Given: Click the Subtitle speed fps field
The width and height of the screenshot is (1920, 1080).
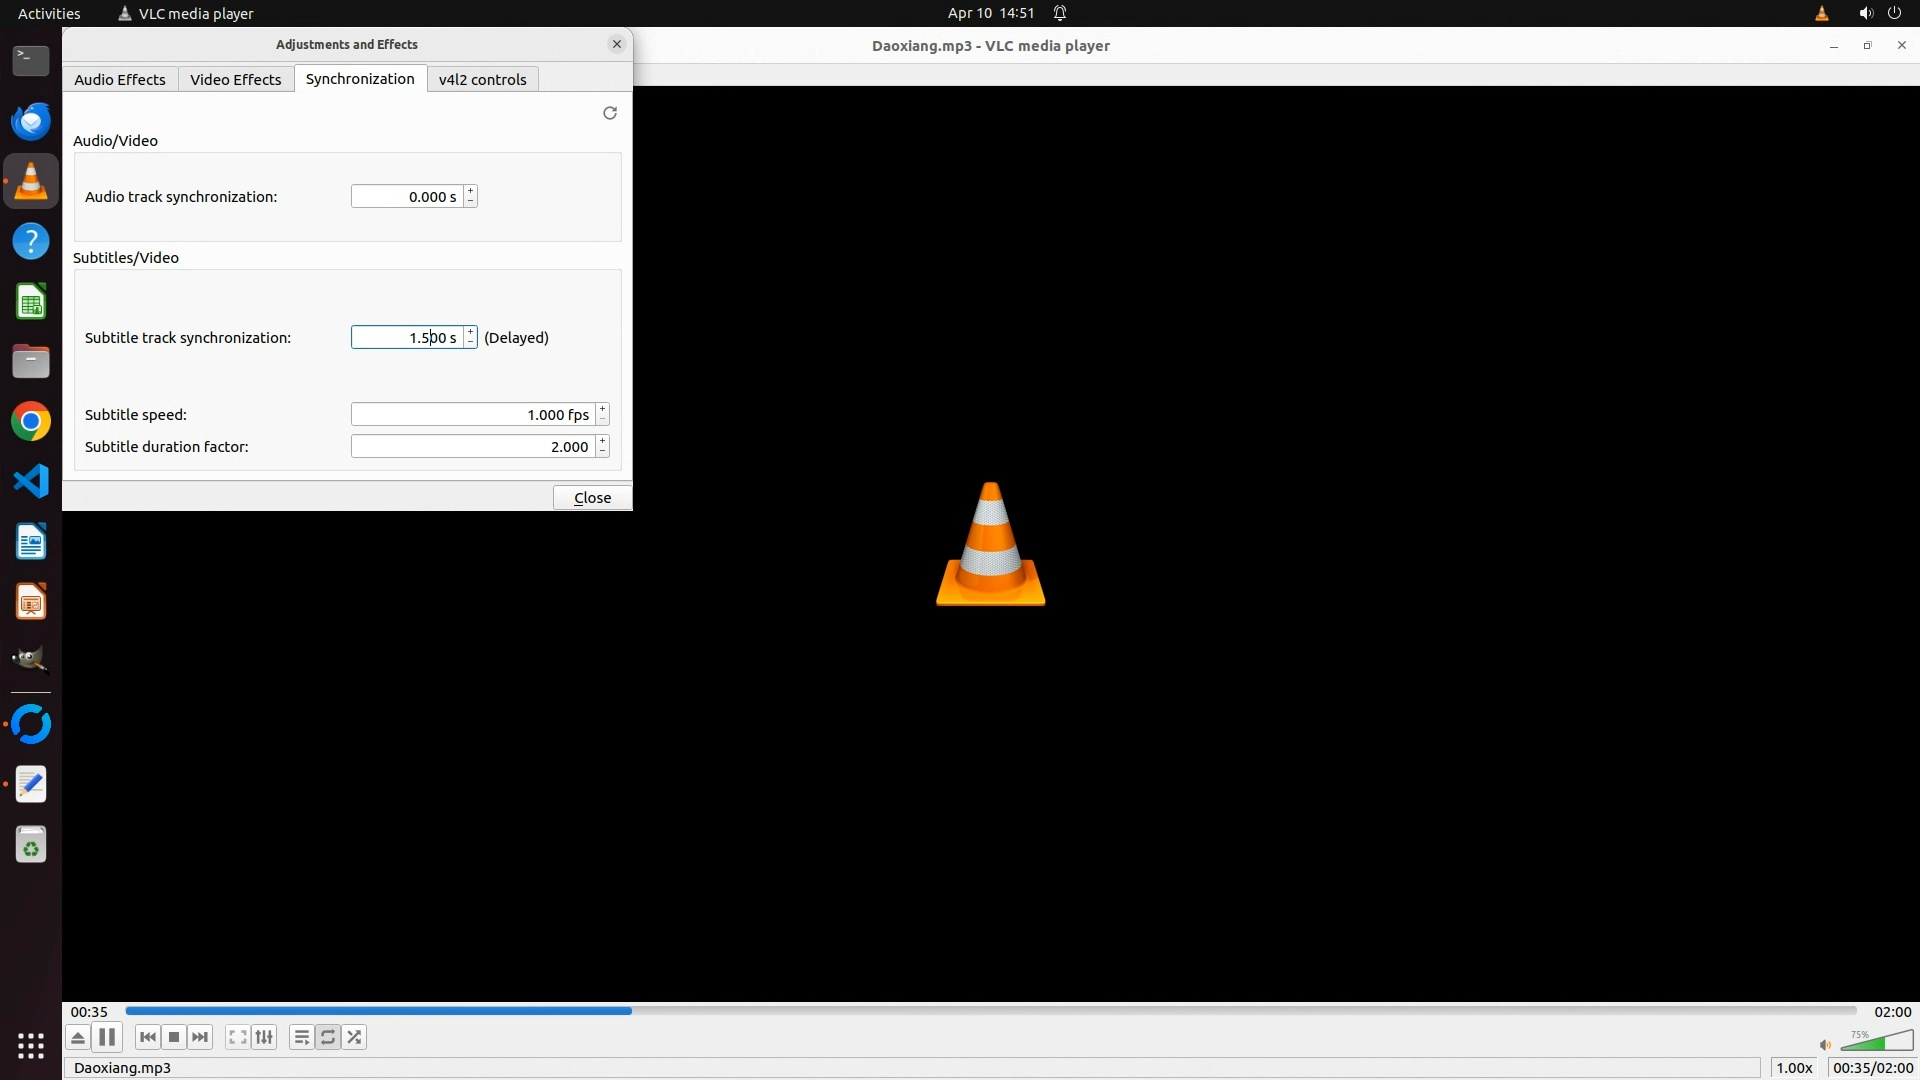Looking at the screenshot, I should point(472,414).
